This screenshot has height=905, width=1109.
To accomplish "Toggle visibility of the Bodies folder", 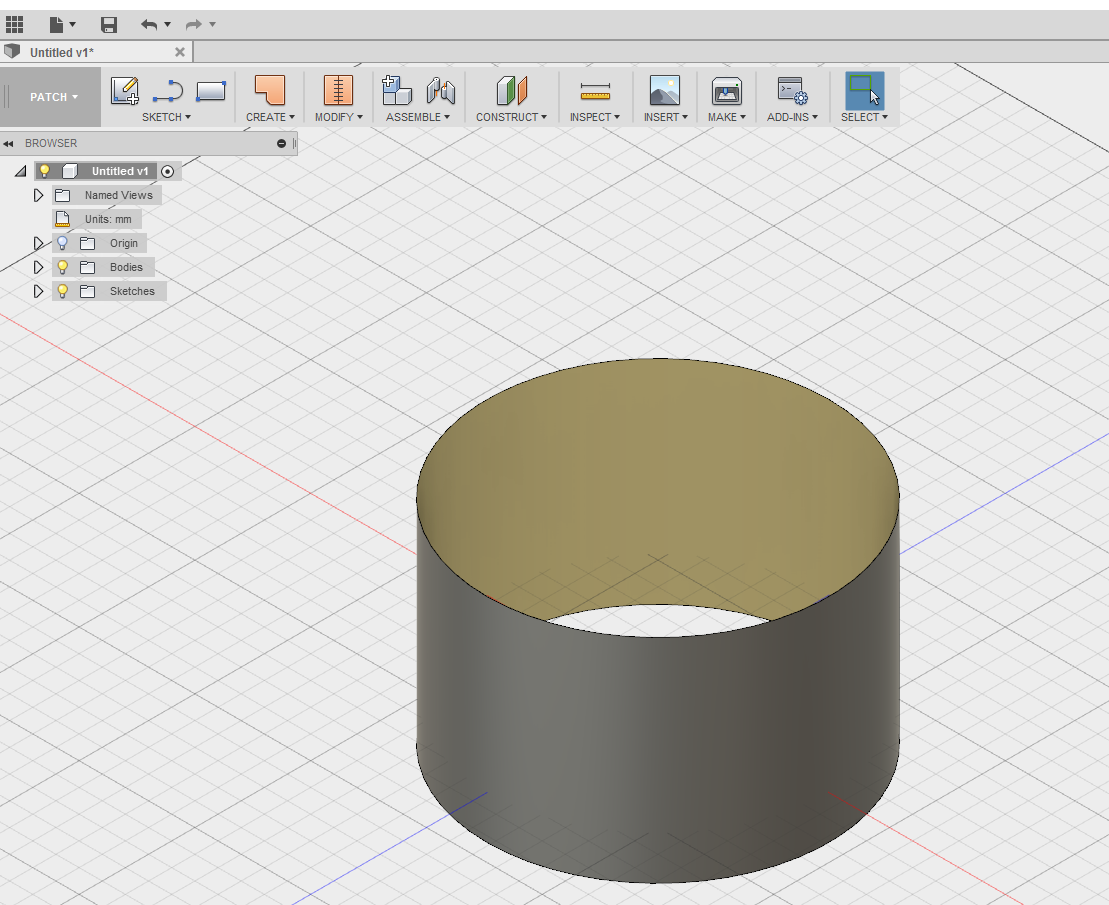I will pos(61,266).
